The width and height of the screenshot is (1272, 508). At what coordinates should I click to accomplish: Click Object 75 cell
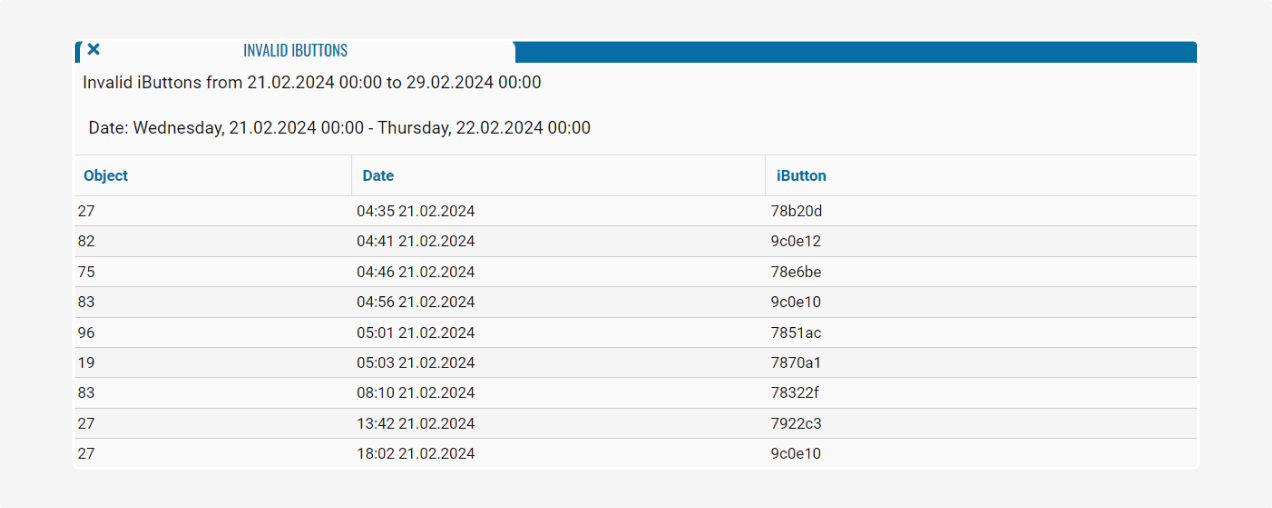86,272
